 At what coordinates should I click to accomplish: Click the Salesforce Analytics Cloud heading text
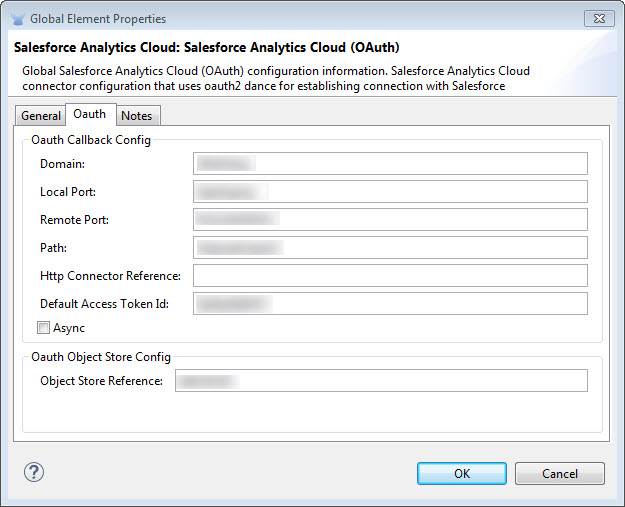[x=206, y=47]
